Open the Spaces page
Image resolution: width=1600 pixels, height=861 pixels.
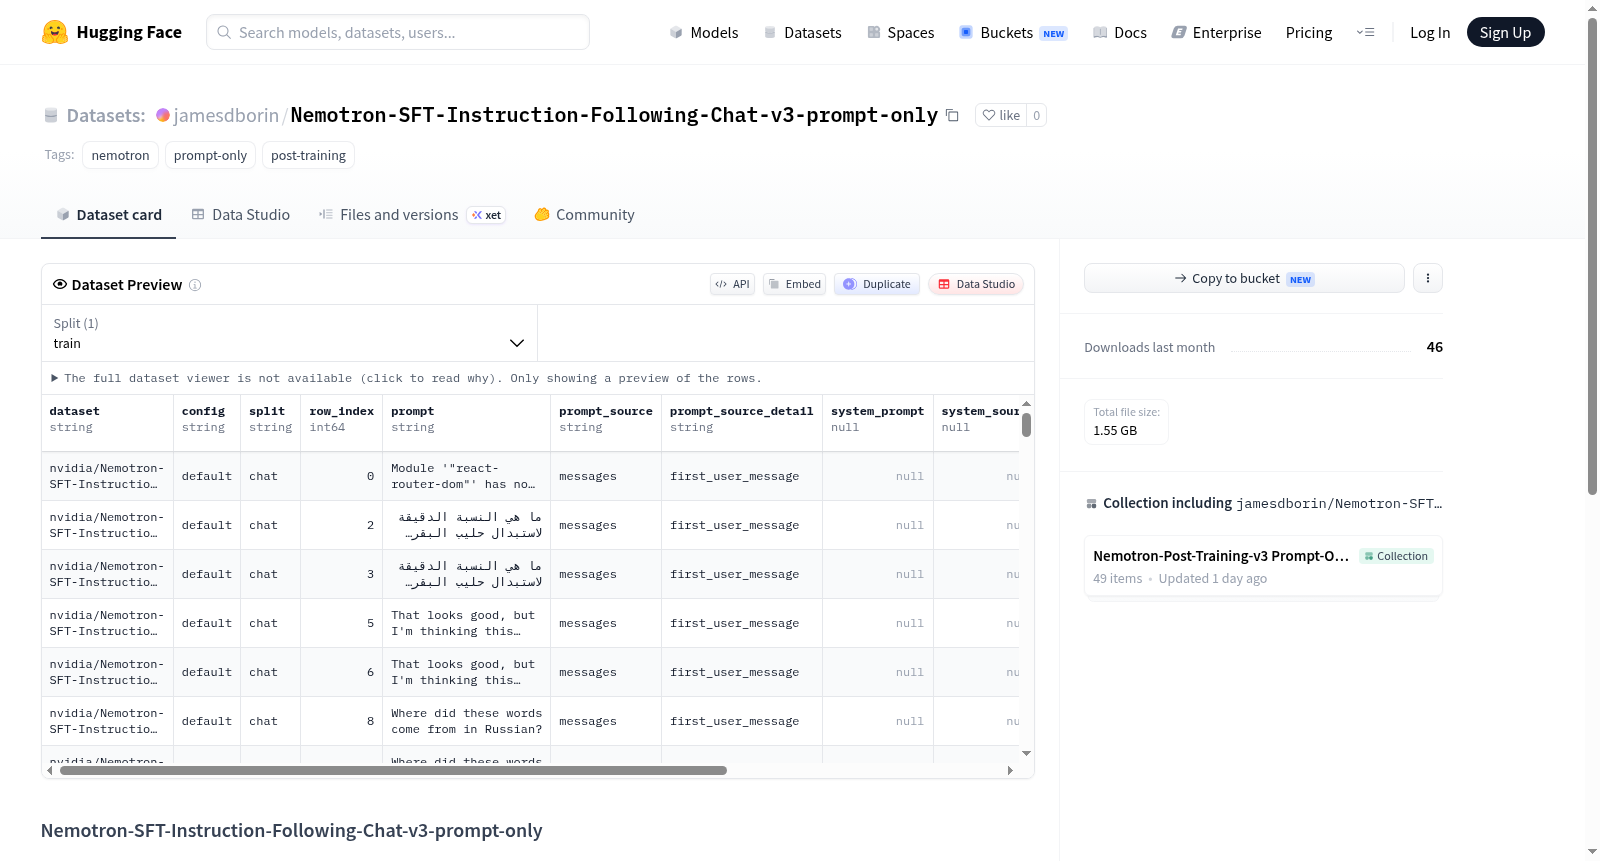(x=901, y=32)
